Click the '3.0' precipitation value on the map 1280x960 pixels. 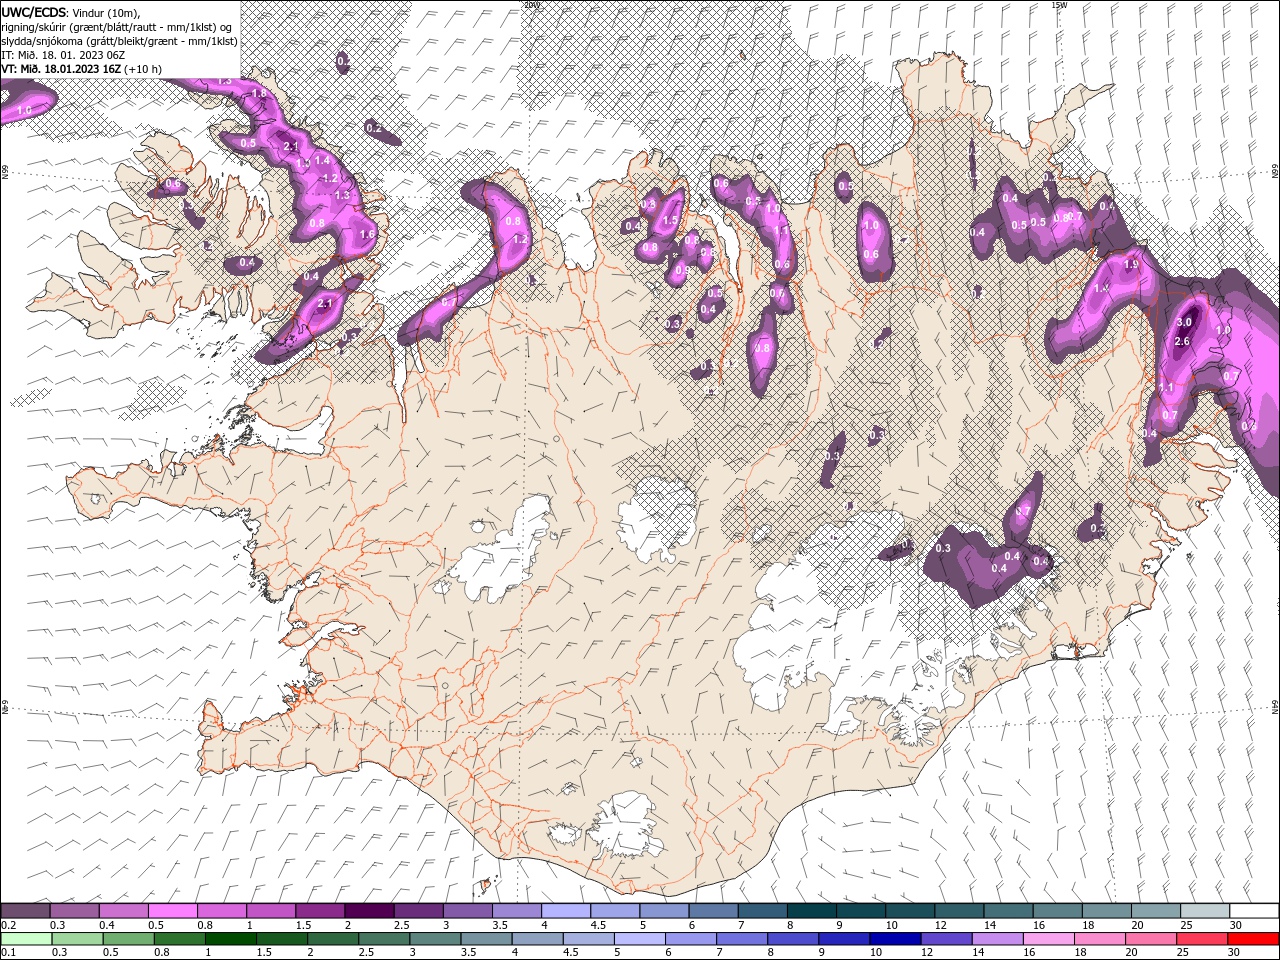click(x=1185, y=322)
